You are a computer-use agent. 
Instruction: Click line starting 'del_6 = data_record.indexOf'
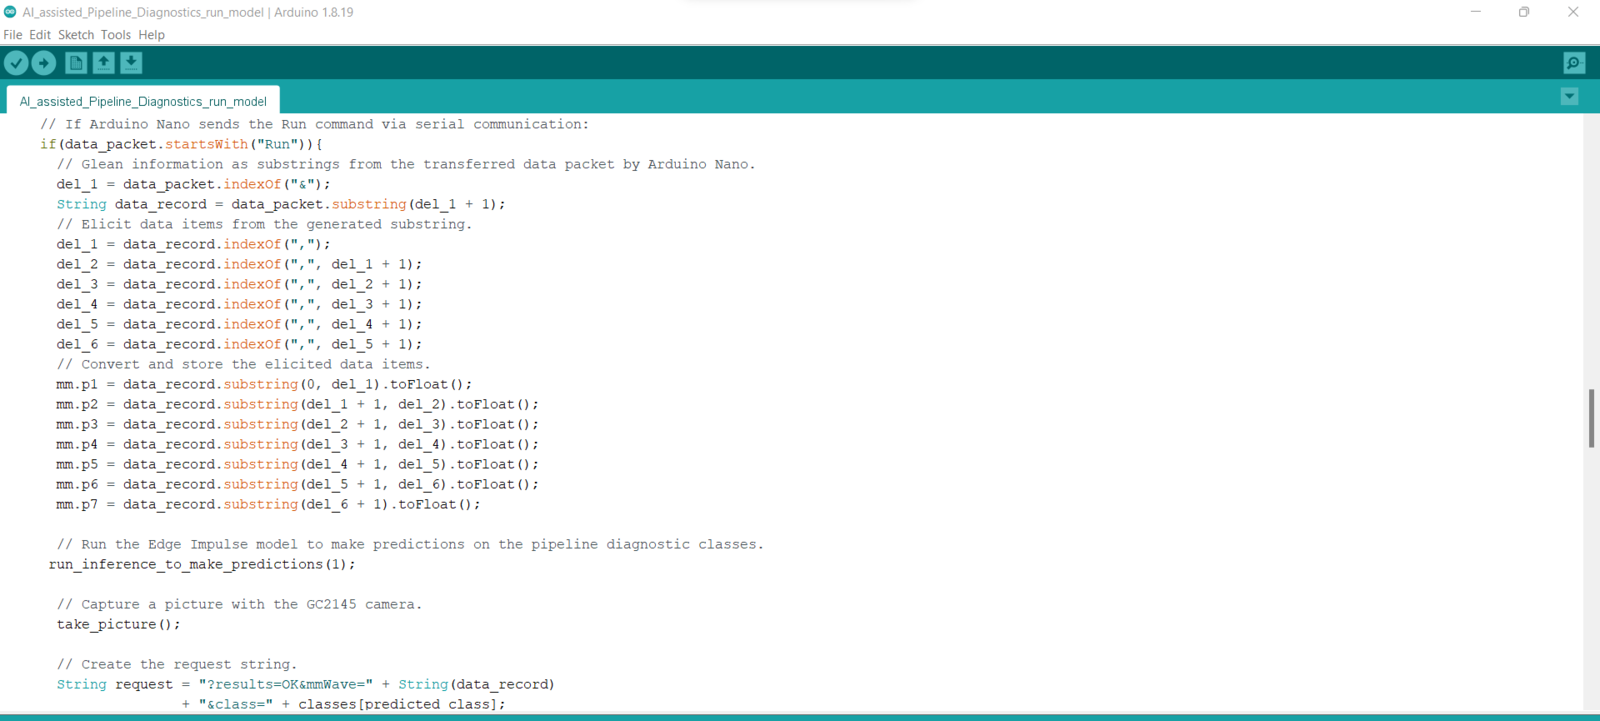click(x=239, y=344)
